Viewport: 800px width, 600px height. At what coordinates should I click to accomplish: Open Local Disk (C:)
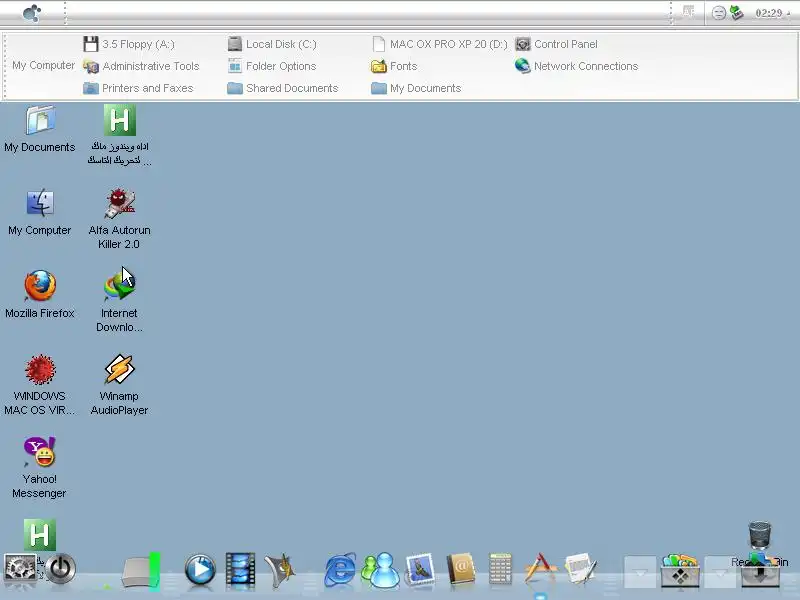272,44
